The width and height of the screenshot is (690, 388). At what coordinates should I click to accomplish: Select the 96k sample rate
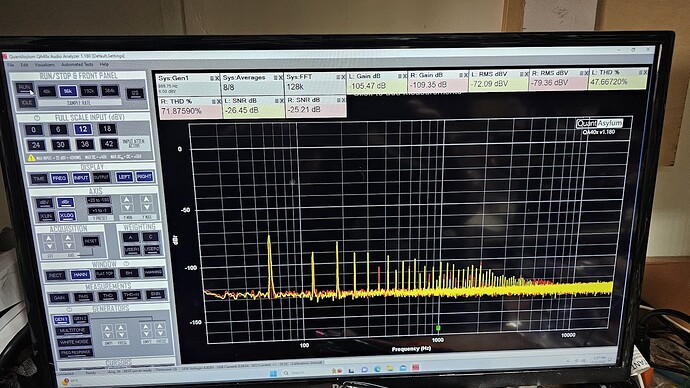(68, 91)
